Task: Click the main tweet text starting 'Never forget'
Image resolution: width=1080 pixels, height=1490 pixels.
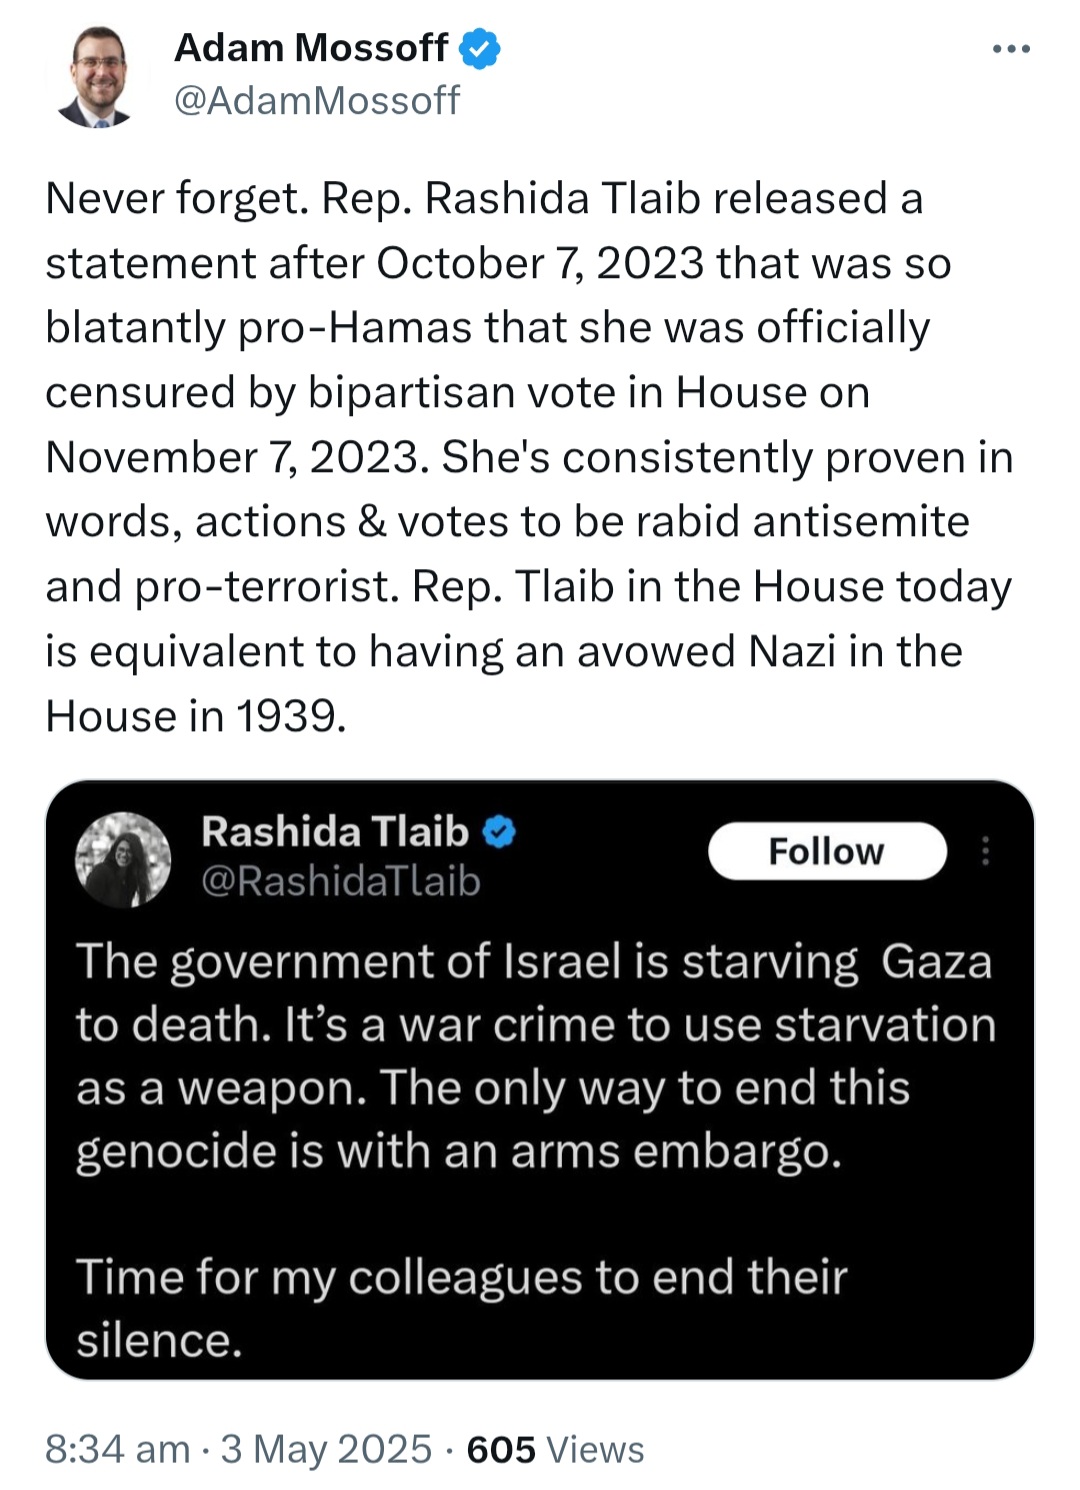Action: point(530,457)
